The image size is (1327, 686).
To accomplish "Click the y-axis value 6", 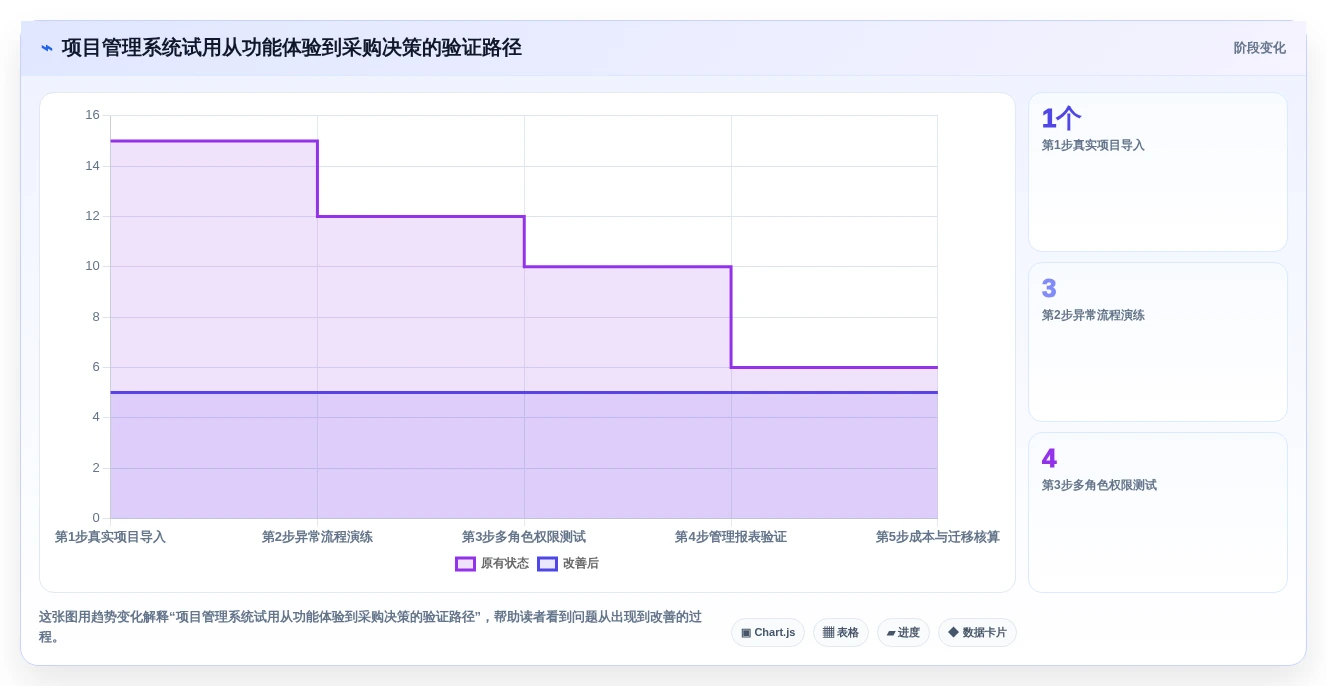I will [96, 367].
